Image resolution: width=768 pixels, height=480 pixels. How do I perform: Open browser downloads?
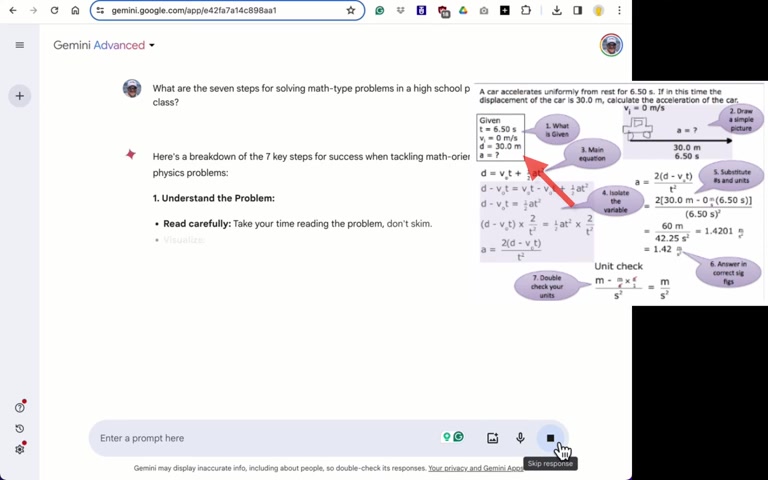click(556, 10)
